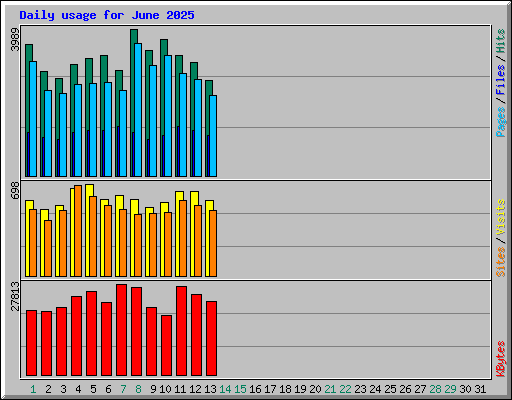Click the day 9 axis label

pyautogui.click(x=153, y=389)
